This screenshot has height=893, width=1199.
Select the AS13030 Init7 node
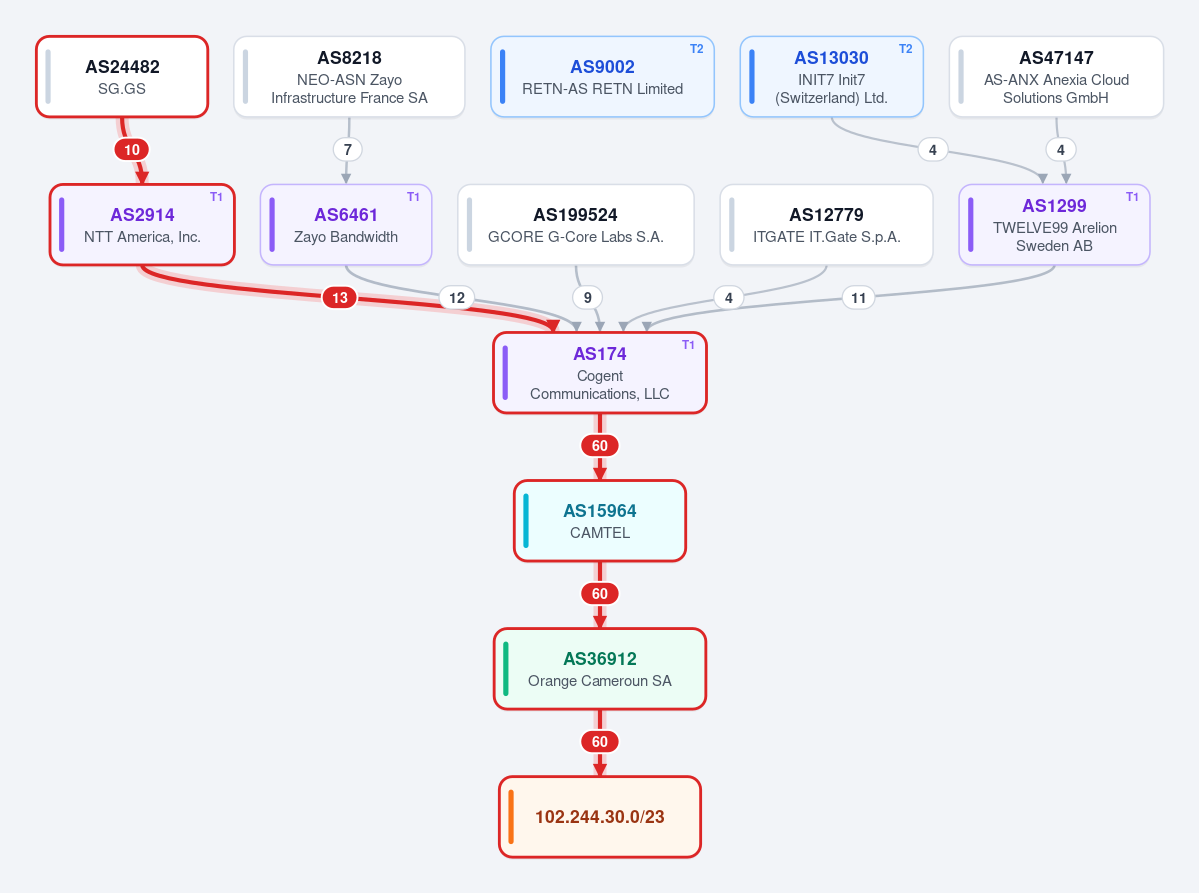tap(832, 76)
